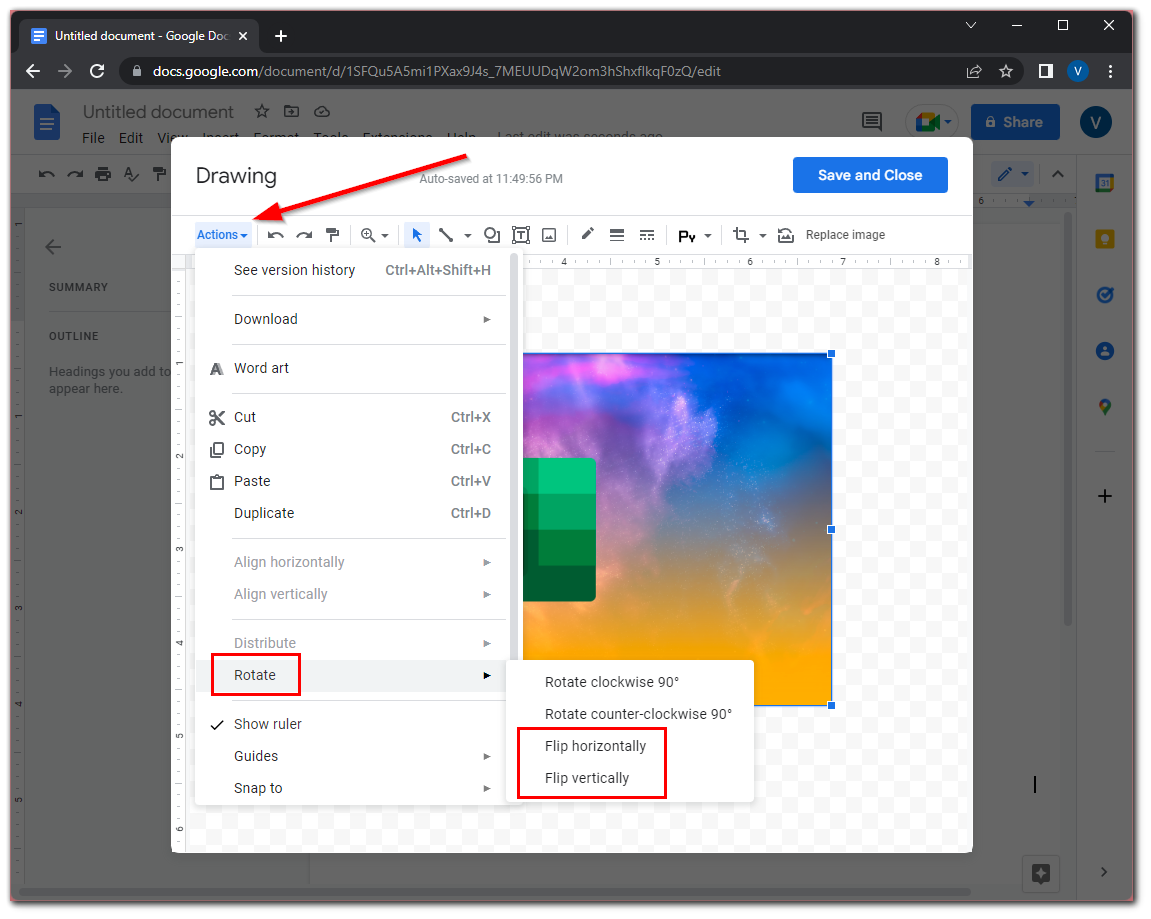Insert a Text box
1151x919 pixels.
[520, 234]
